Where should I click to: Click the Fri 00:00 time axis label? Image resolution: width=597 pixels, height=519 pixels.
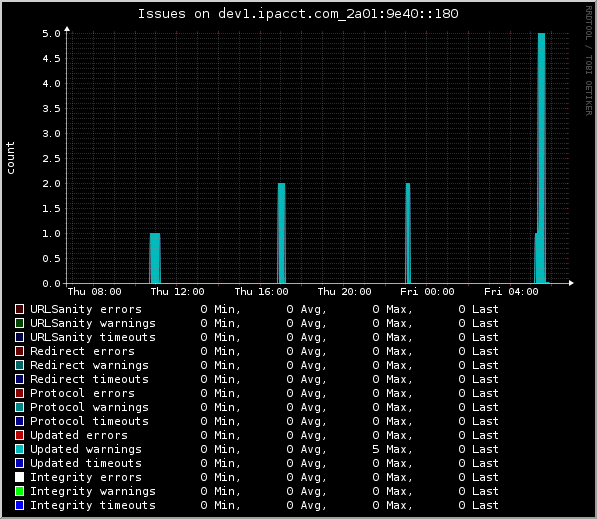[x=427, y=292]
